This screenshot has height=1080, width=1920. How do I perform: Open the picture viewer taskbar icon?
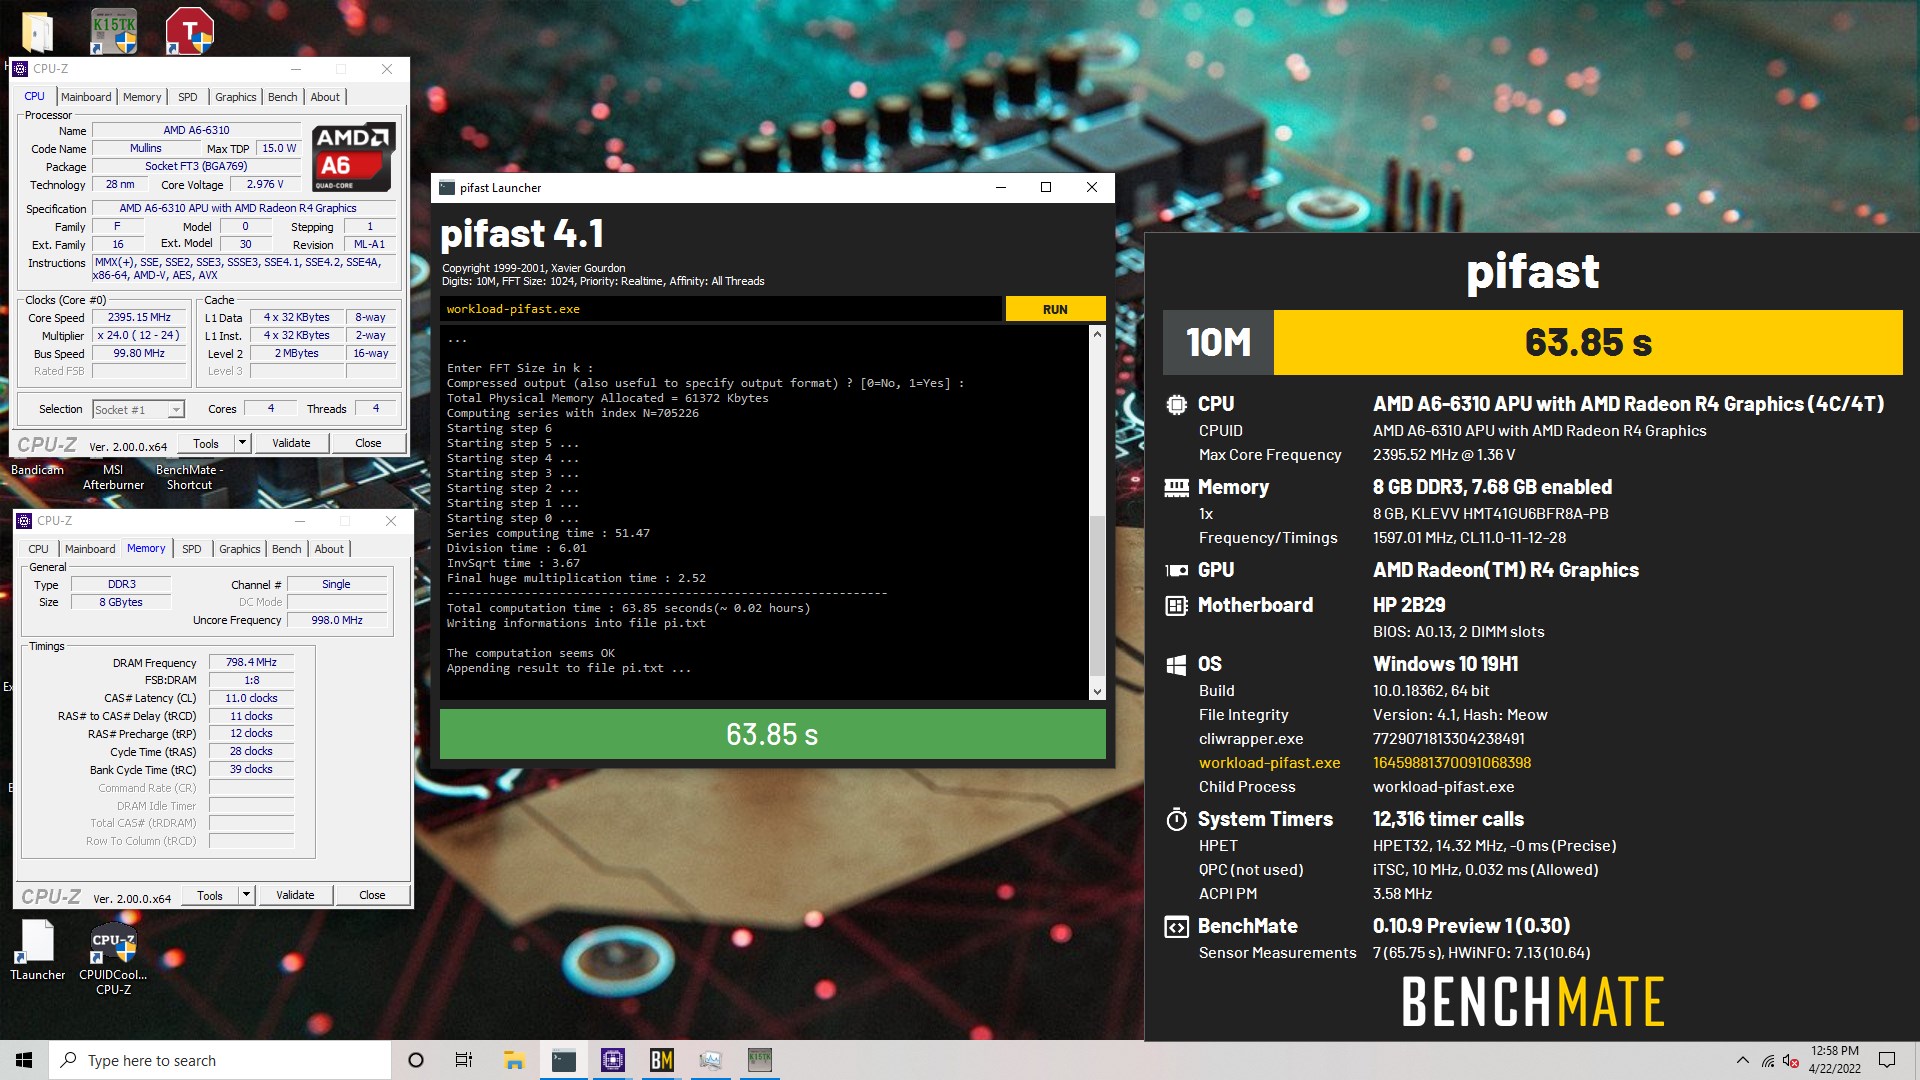pyautogui.click(x=710, y=1060)
